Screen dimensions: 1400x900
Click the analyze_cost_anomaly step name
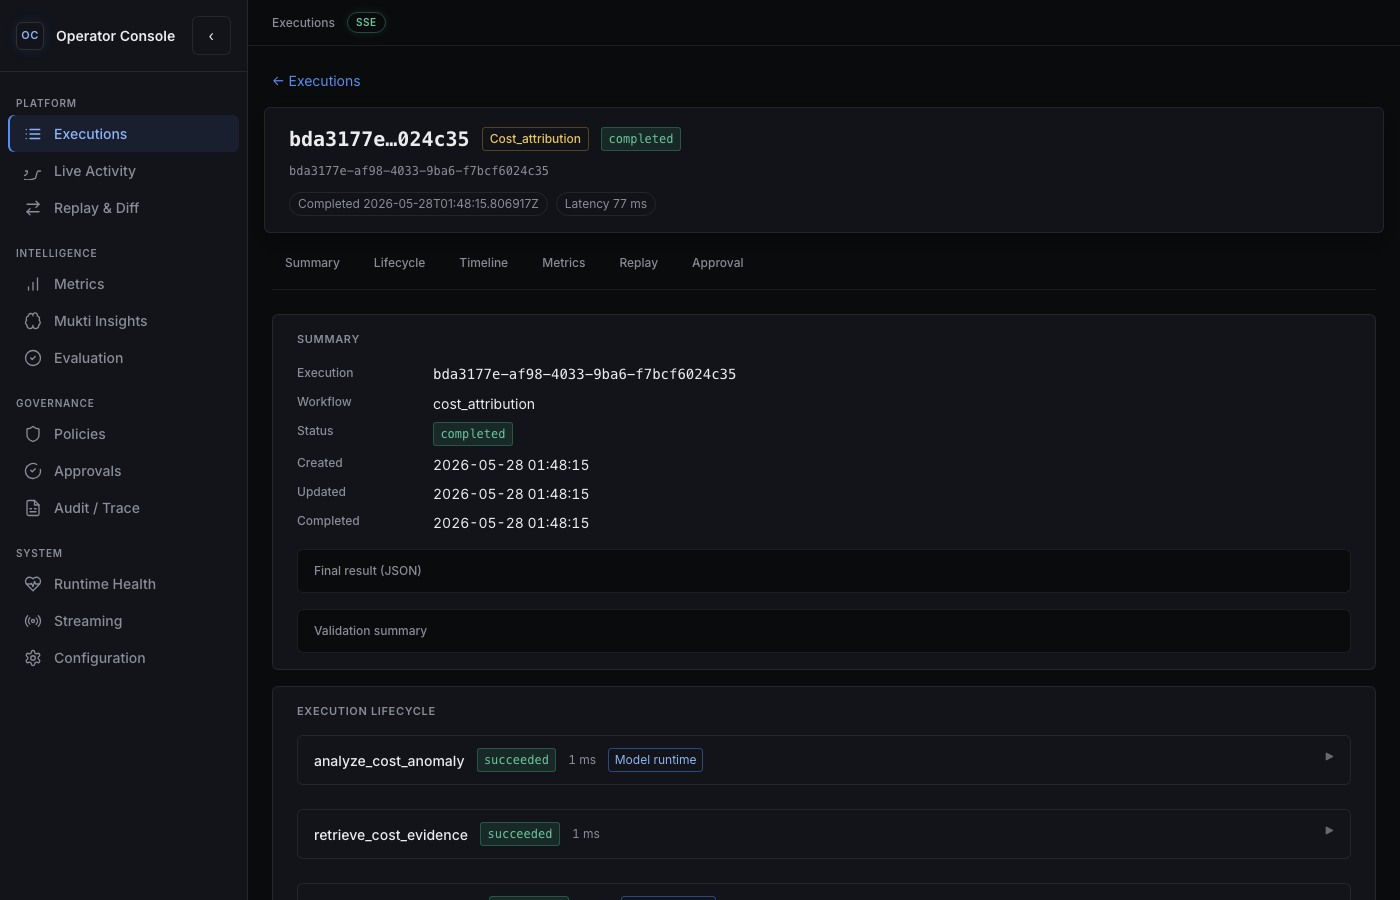(x=389, y=761)
